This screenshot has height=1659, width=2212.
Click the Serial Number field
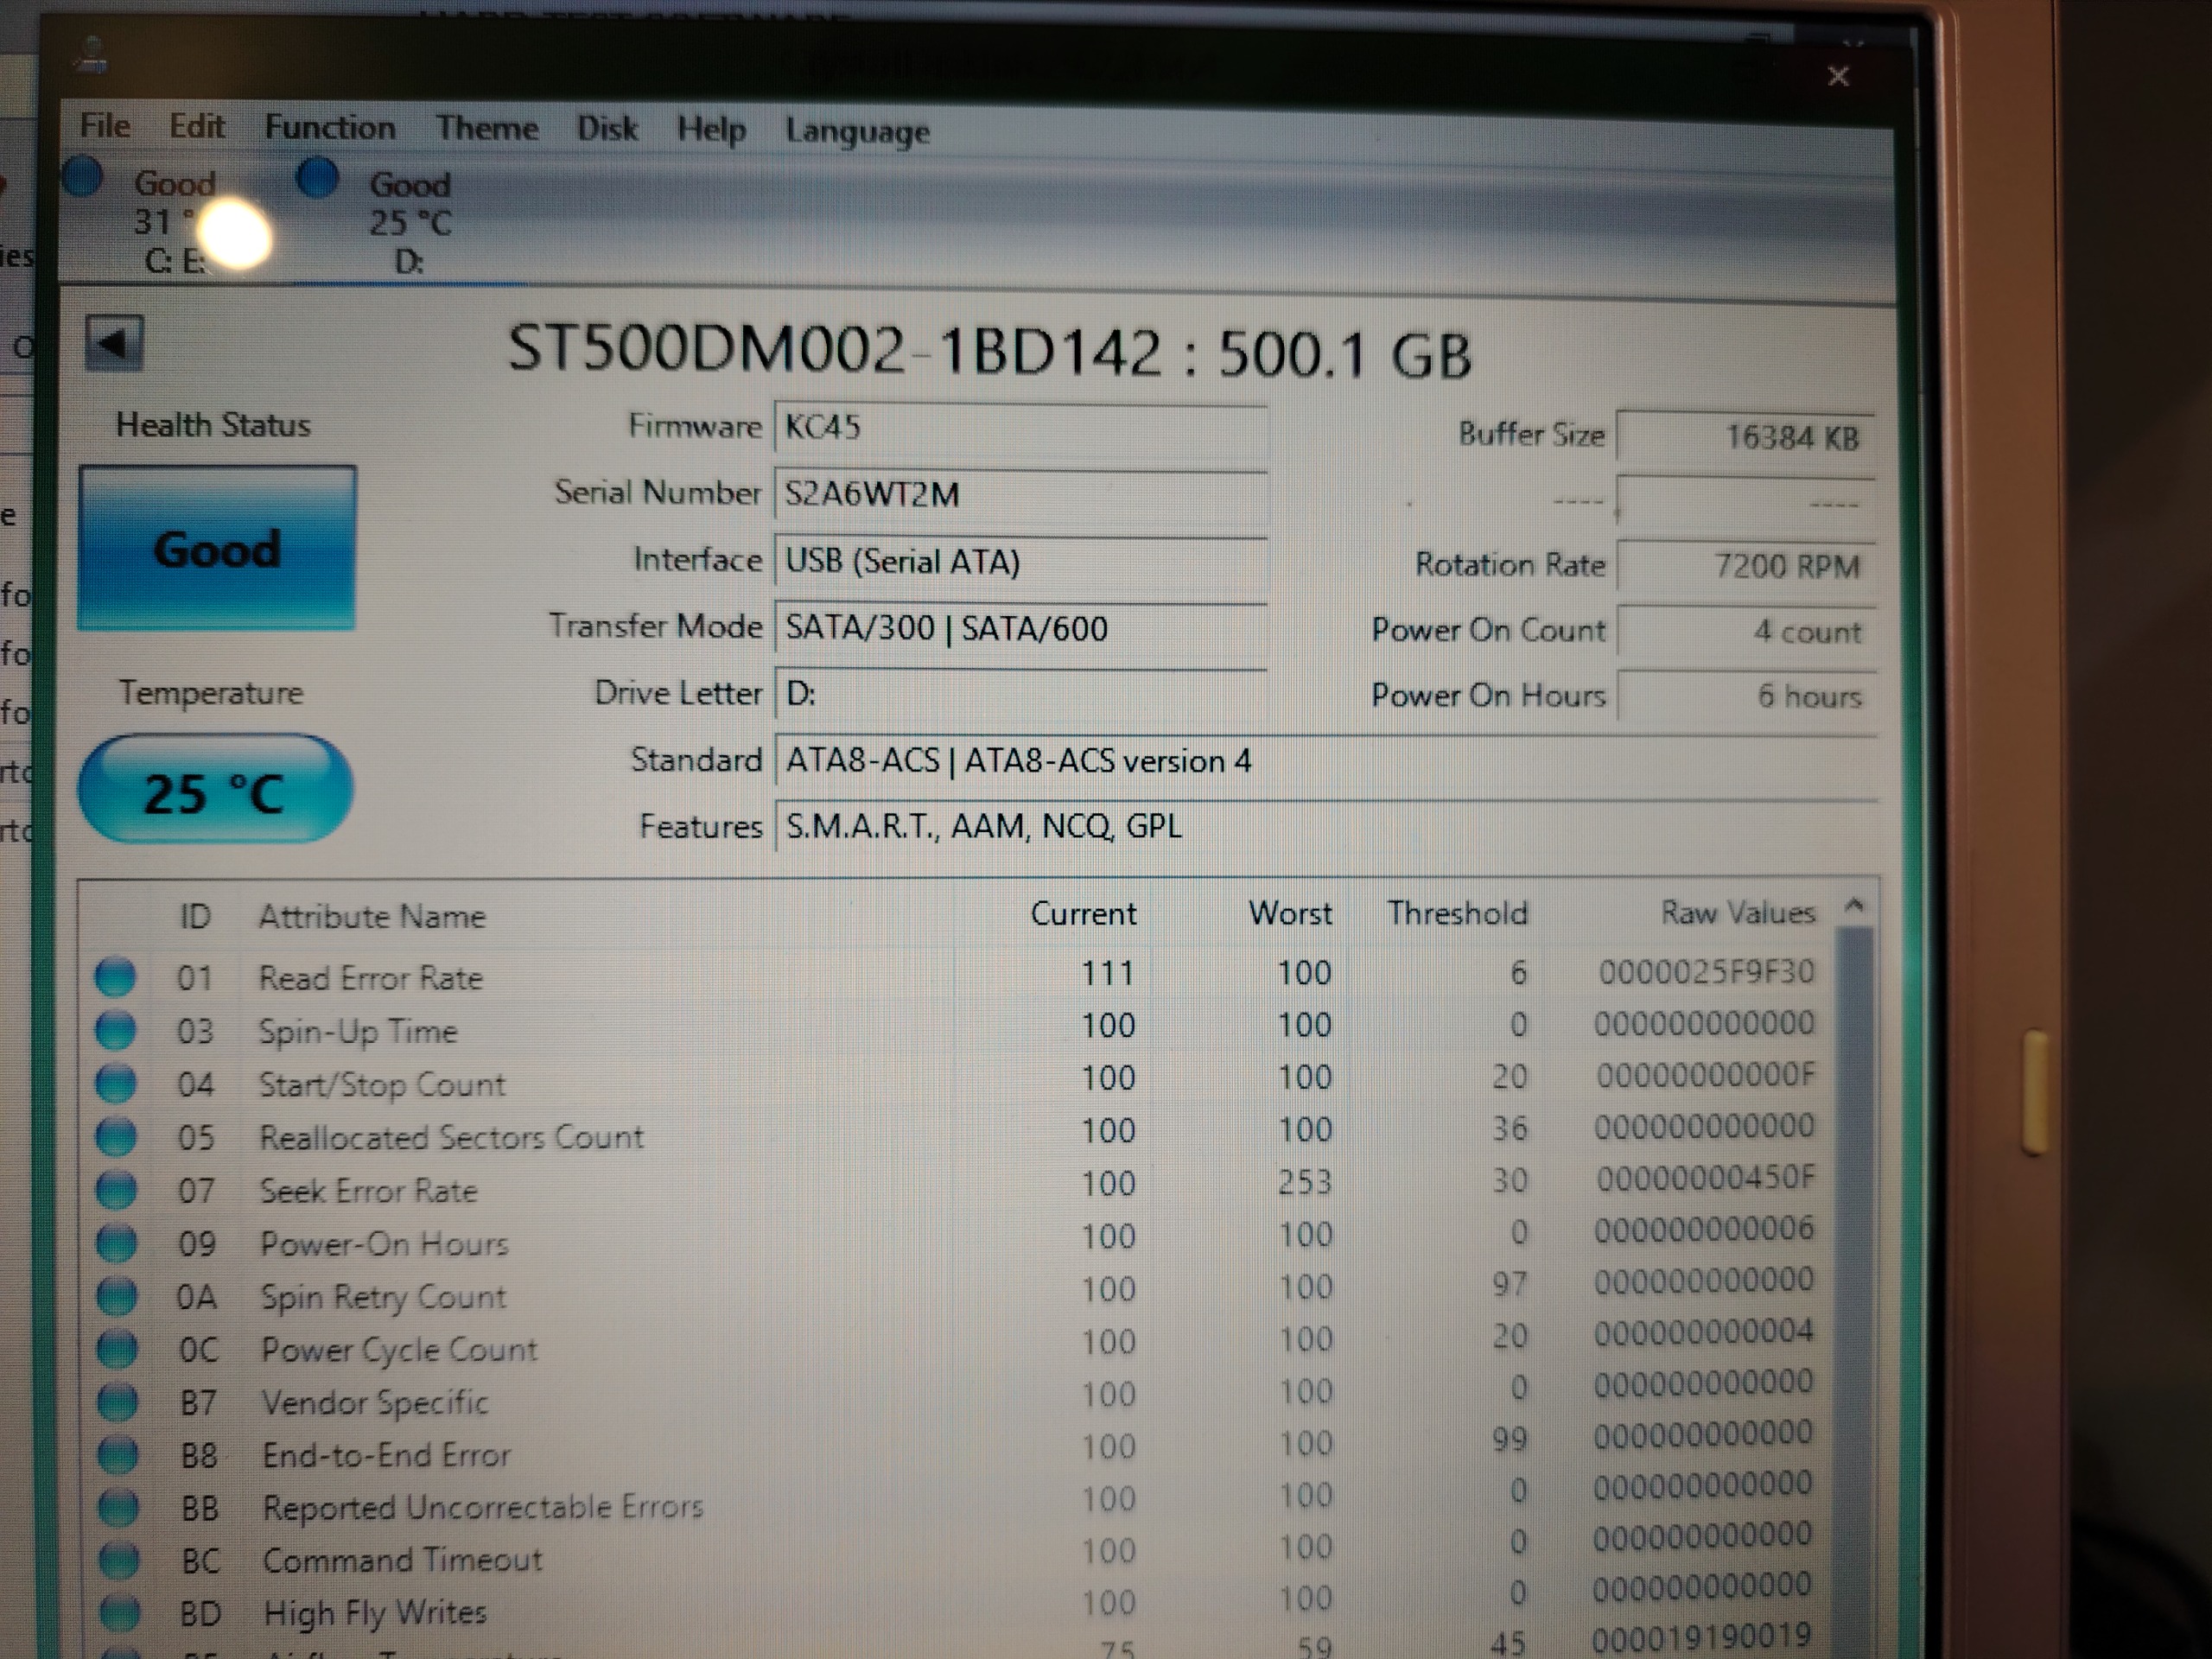point(1020,494)
